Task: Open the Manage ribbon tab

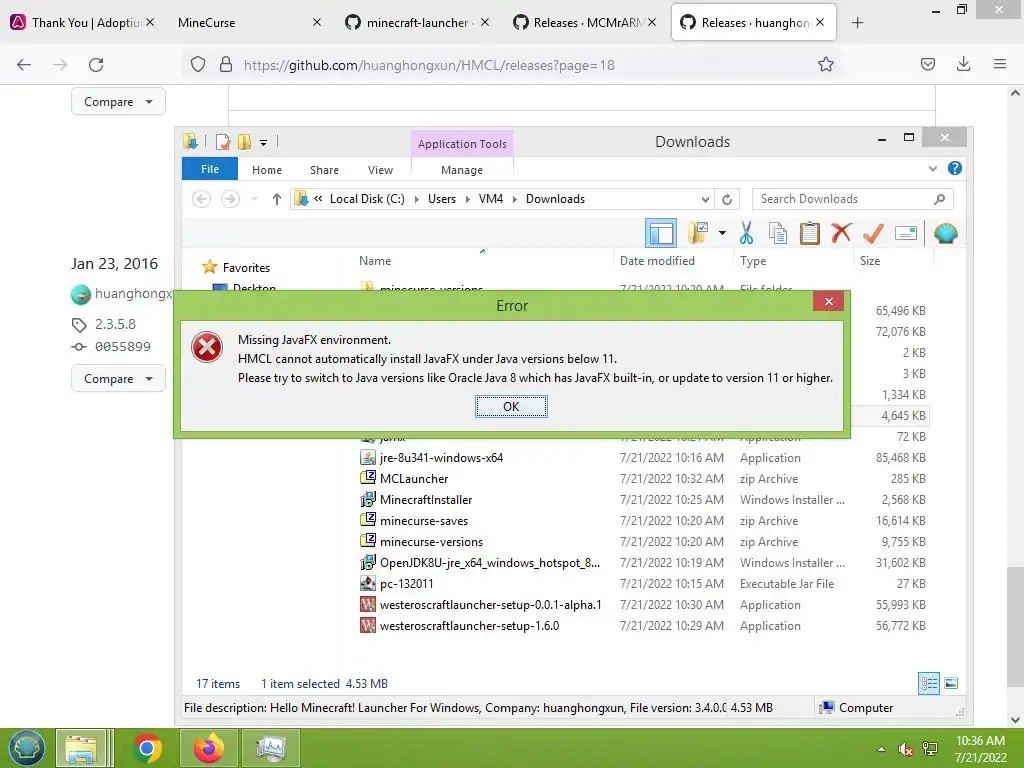Action: tap(462, 170)
